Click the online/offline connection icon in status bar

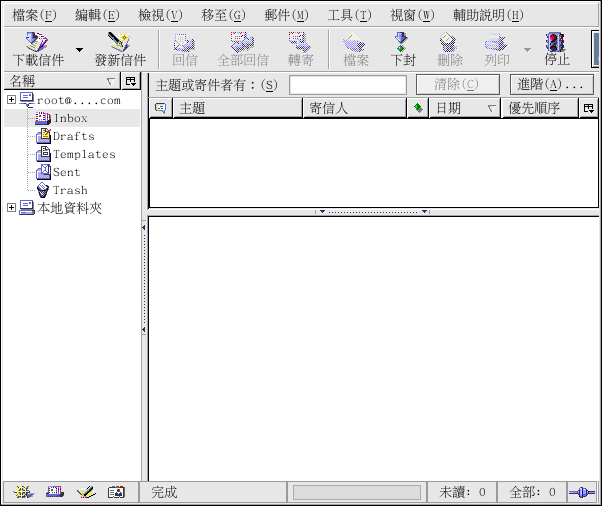pos(582,492)
